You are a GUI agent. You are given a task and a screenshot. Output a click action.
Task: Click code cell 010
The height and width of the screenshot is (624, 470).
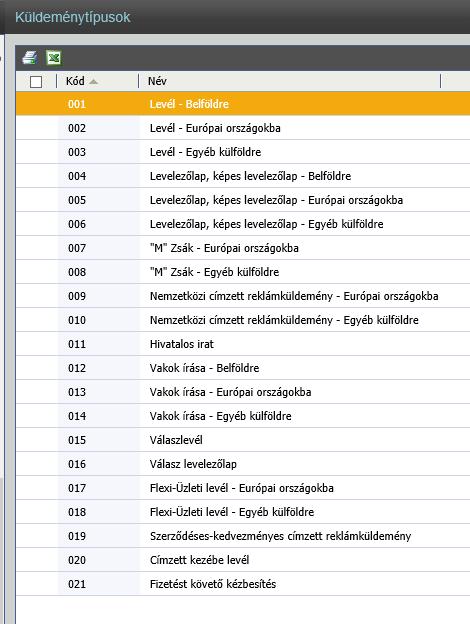coord(98,320)
